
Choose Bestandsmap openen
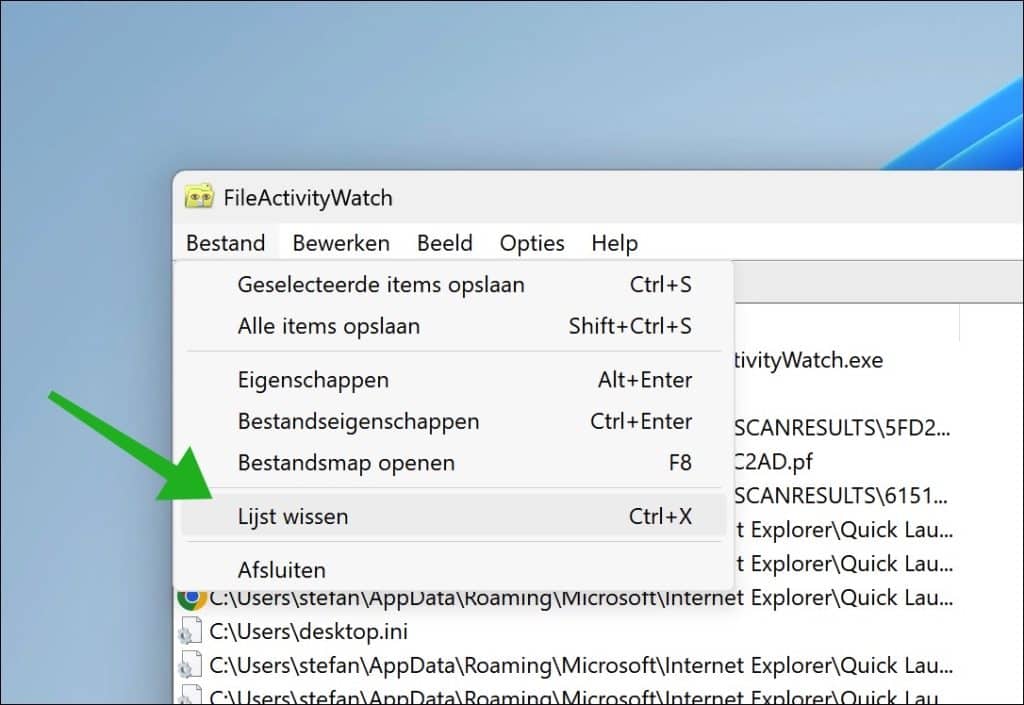(454, 463)
